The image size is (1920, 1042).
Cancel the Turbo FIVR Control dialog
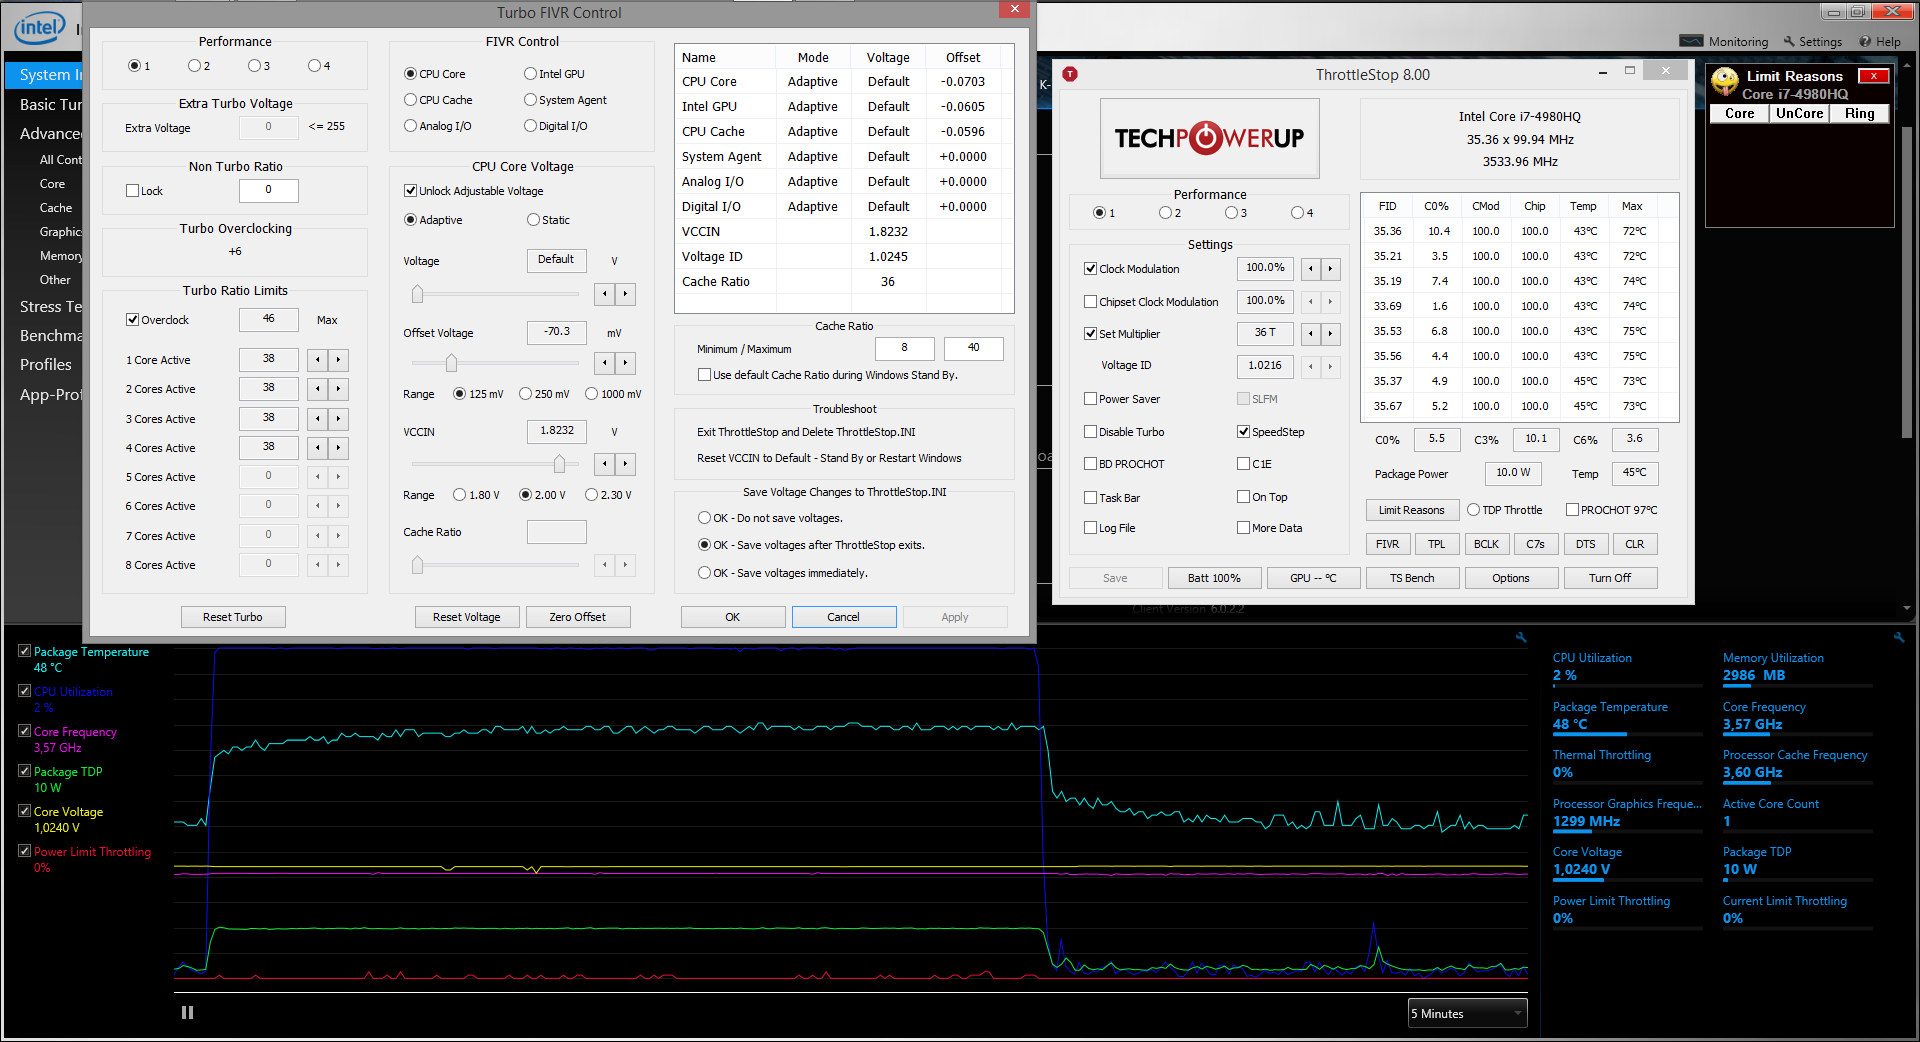click(843, 617)
